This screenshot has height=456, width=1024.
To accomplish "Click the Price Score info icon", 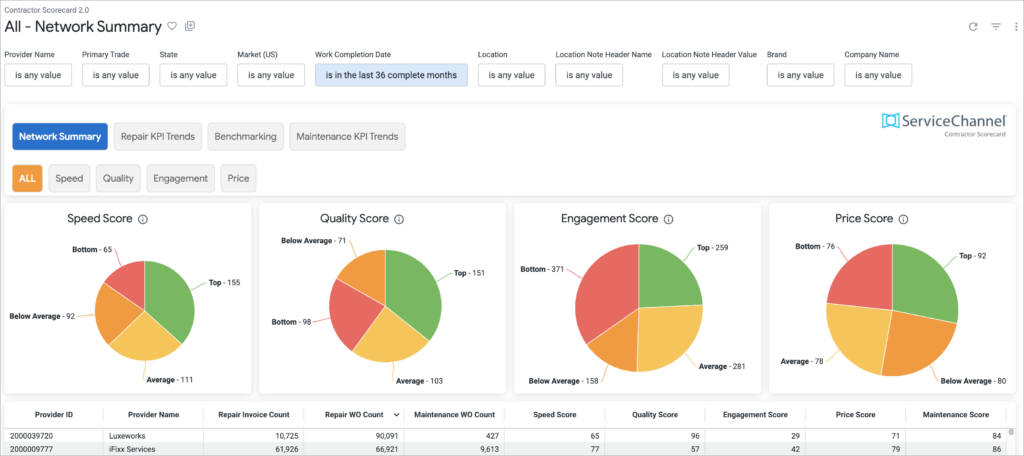I will pyautogui.click(x=904, y=219).
